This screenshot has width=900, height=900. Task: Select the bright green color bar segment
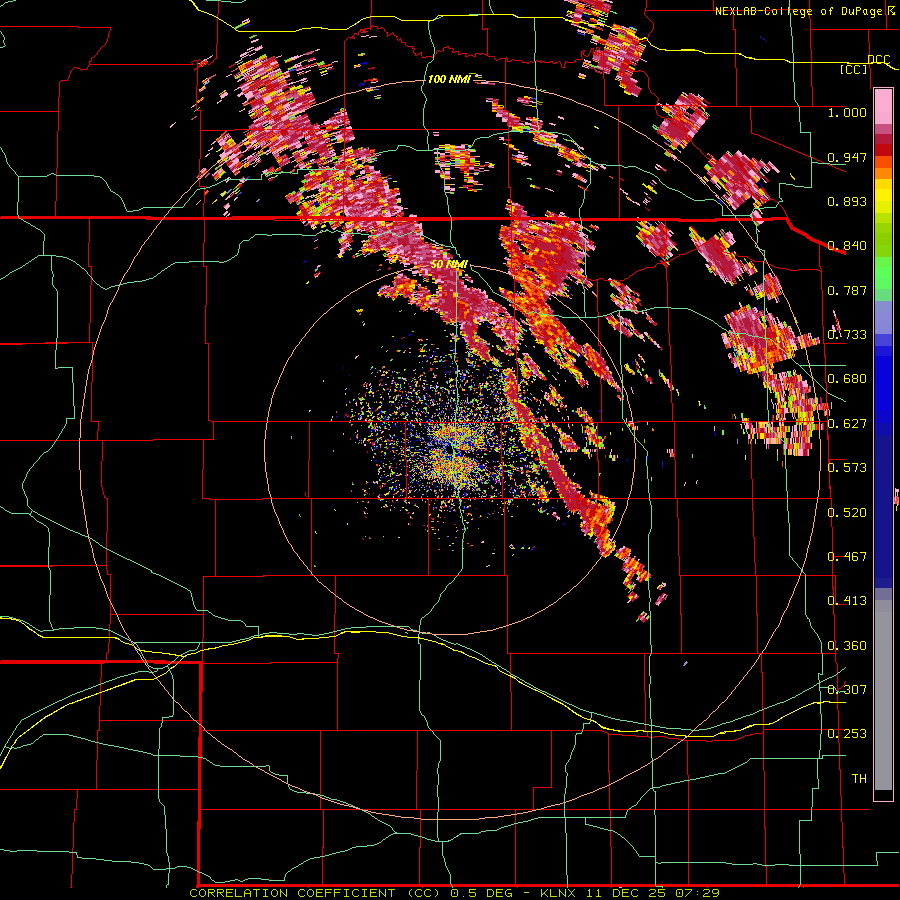[x=883, y=273]
